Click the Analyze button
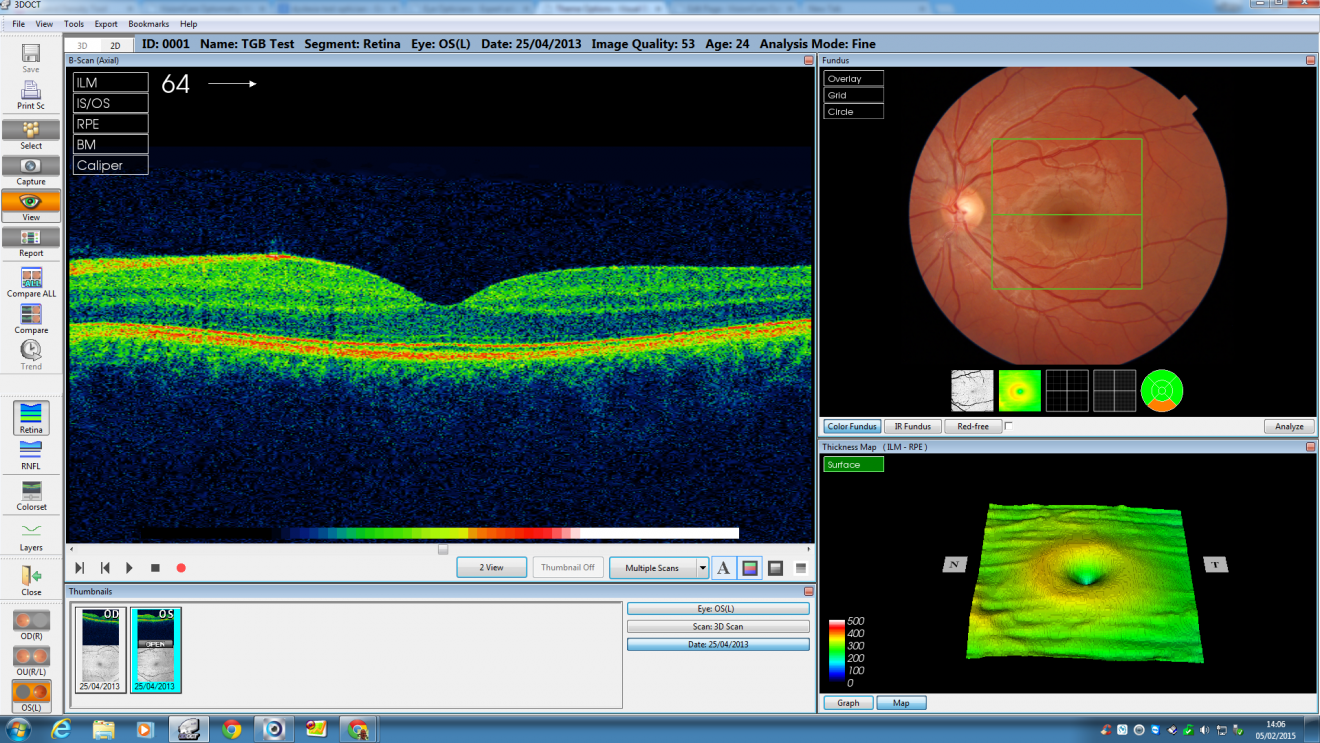Screen dimensions: 1320x743 (1288, 426)
